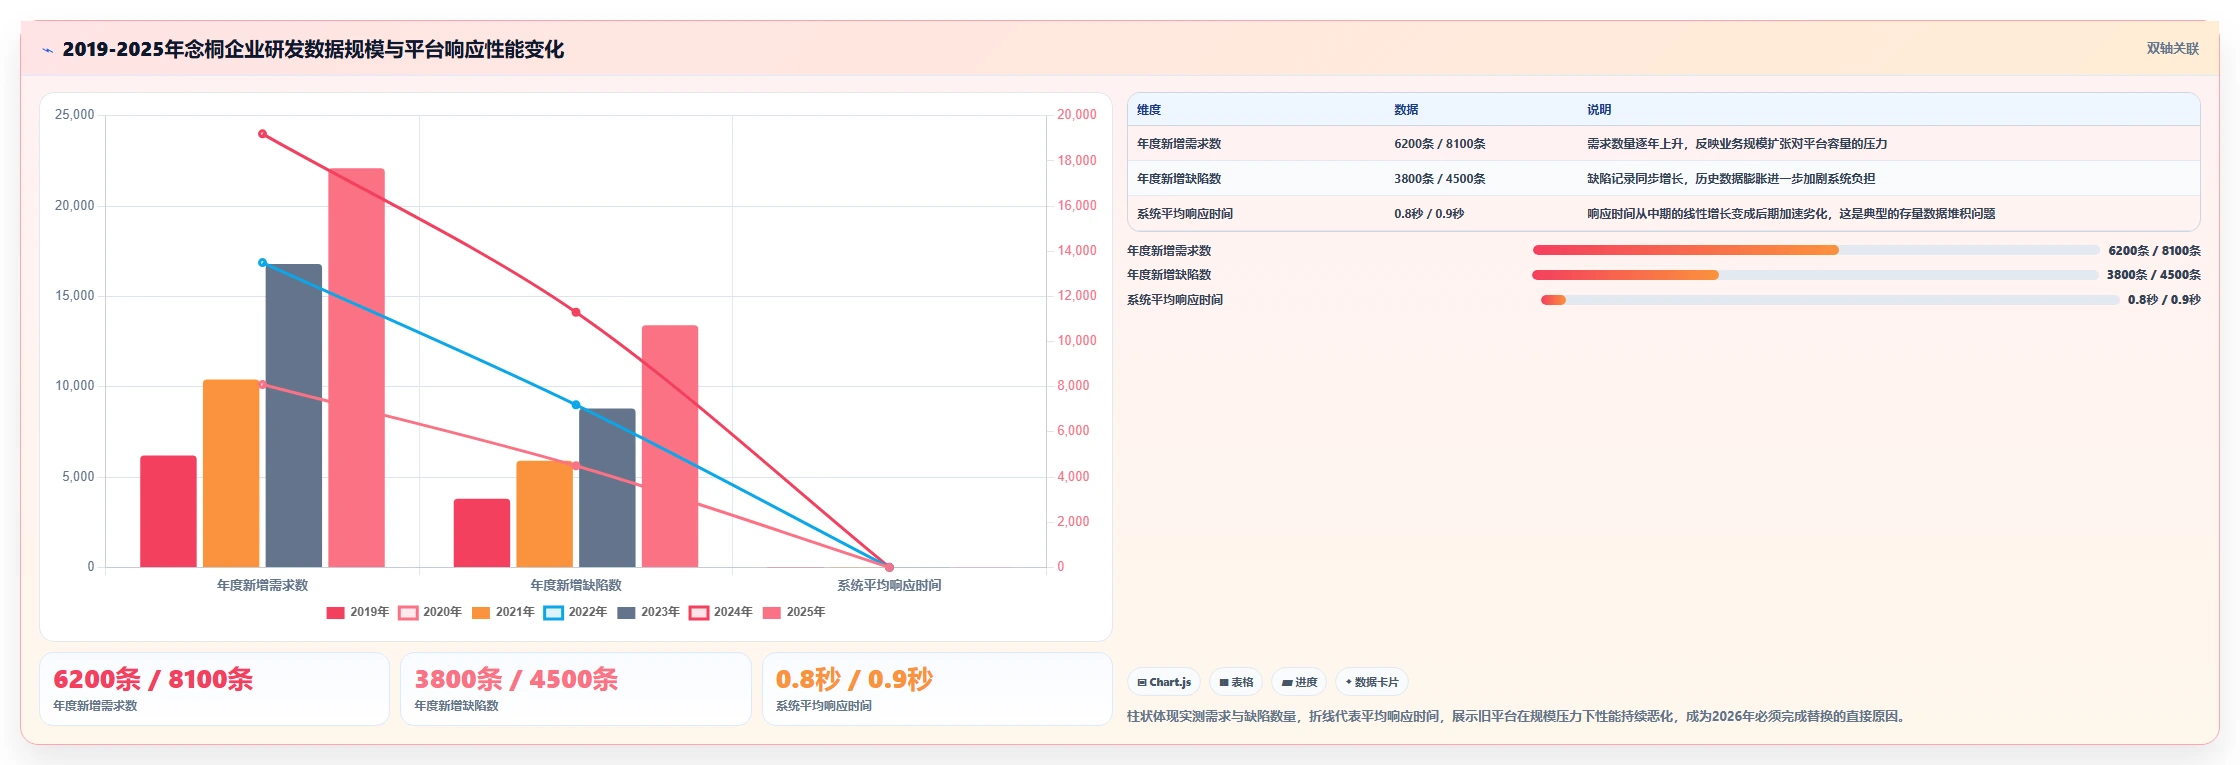Screen dimensions: 2240x765
Task: Open the 0.8秒 / 0.9秒 summary card
Action: 937,689
